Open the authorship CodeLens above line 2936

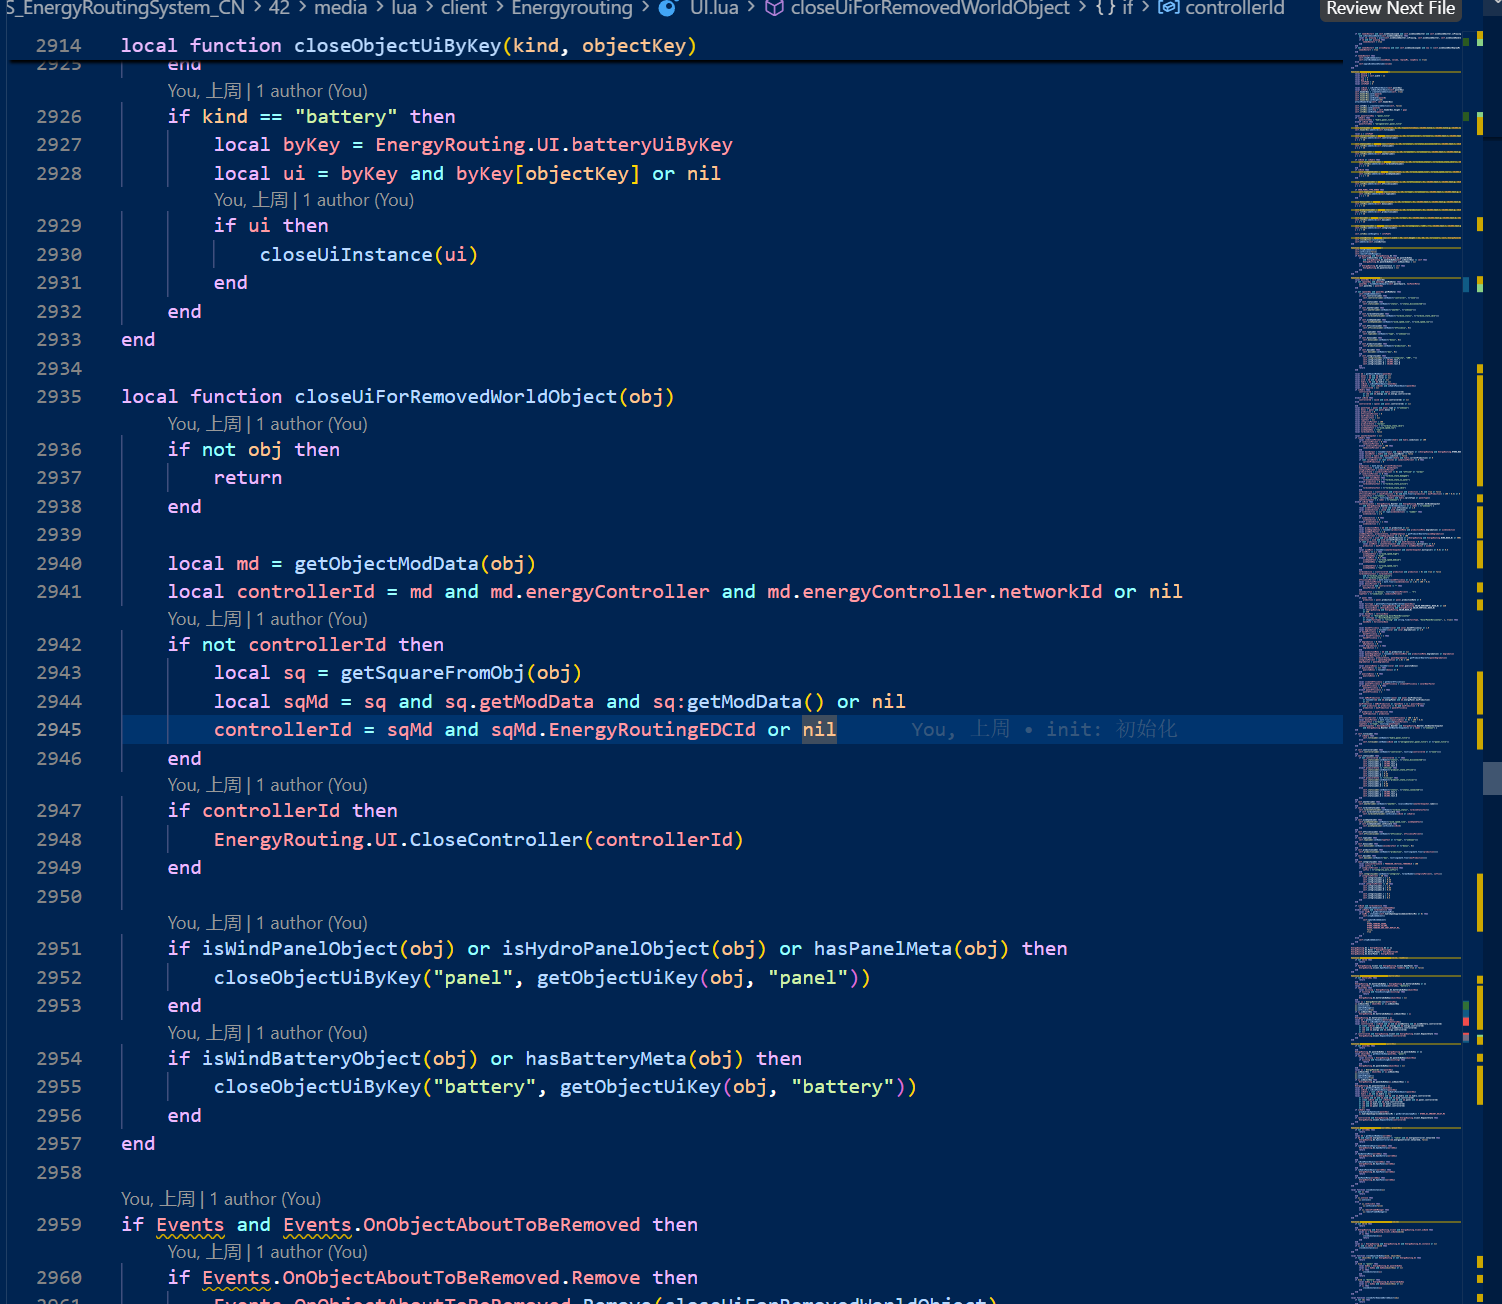(267, 424)
